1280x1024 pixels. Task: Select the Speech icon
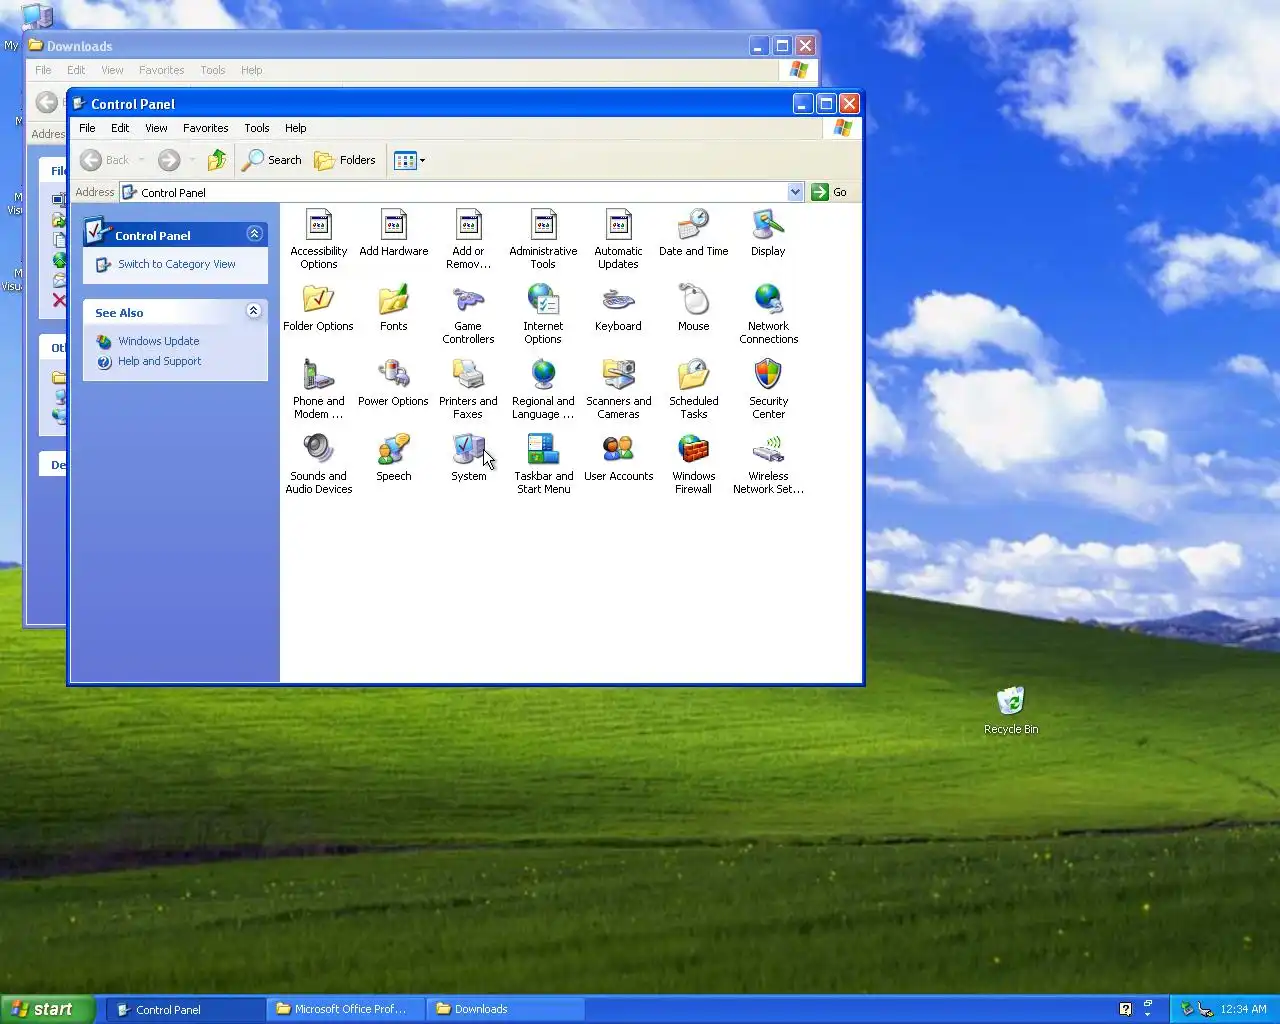(394, 458)
